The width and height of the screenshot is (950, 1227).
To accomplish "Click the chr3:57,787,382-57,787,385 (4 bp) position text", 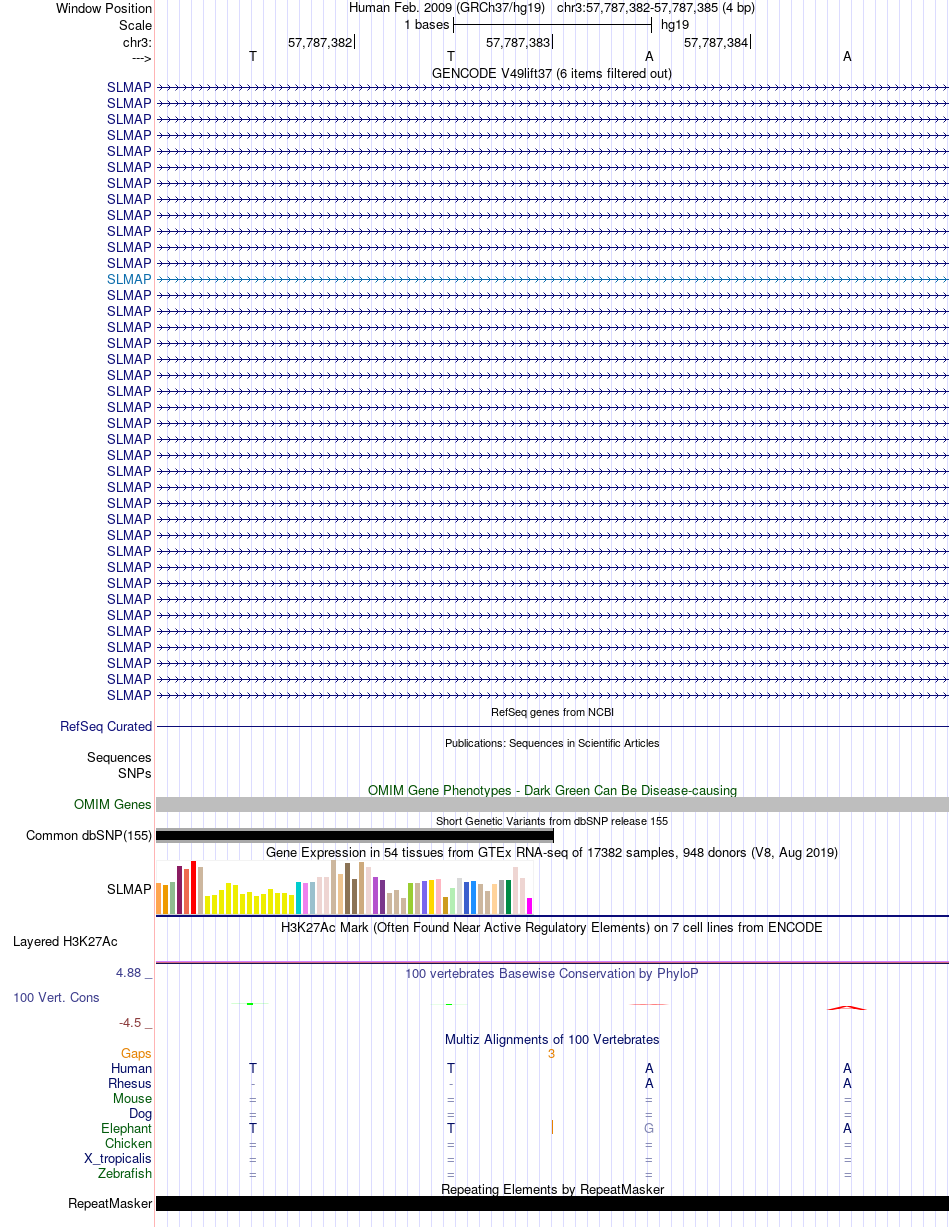I will coord(656,8).
